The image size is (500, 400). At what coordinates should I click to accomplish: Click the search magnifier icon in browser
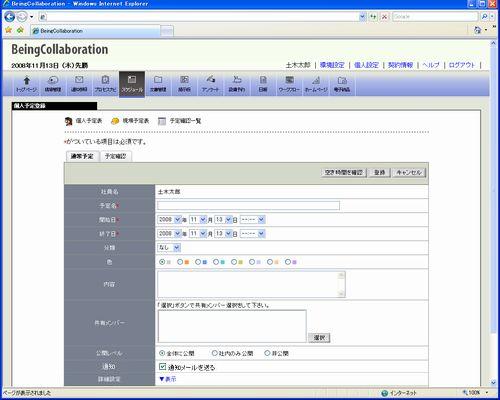tap(485, 16)
